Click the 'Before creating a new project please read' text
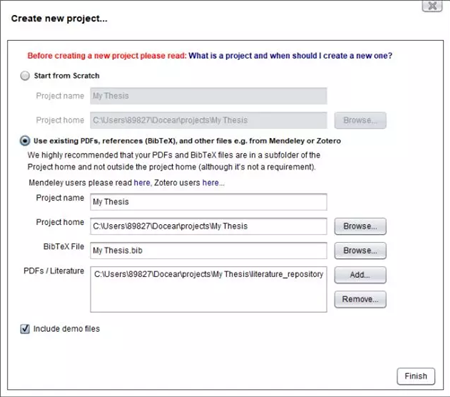This screenshot has height=397, width=450. [107, 56]
